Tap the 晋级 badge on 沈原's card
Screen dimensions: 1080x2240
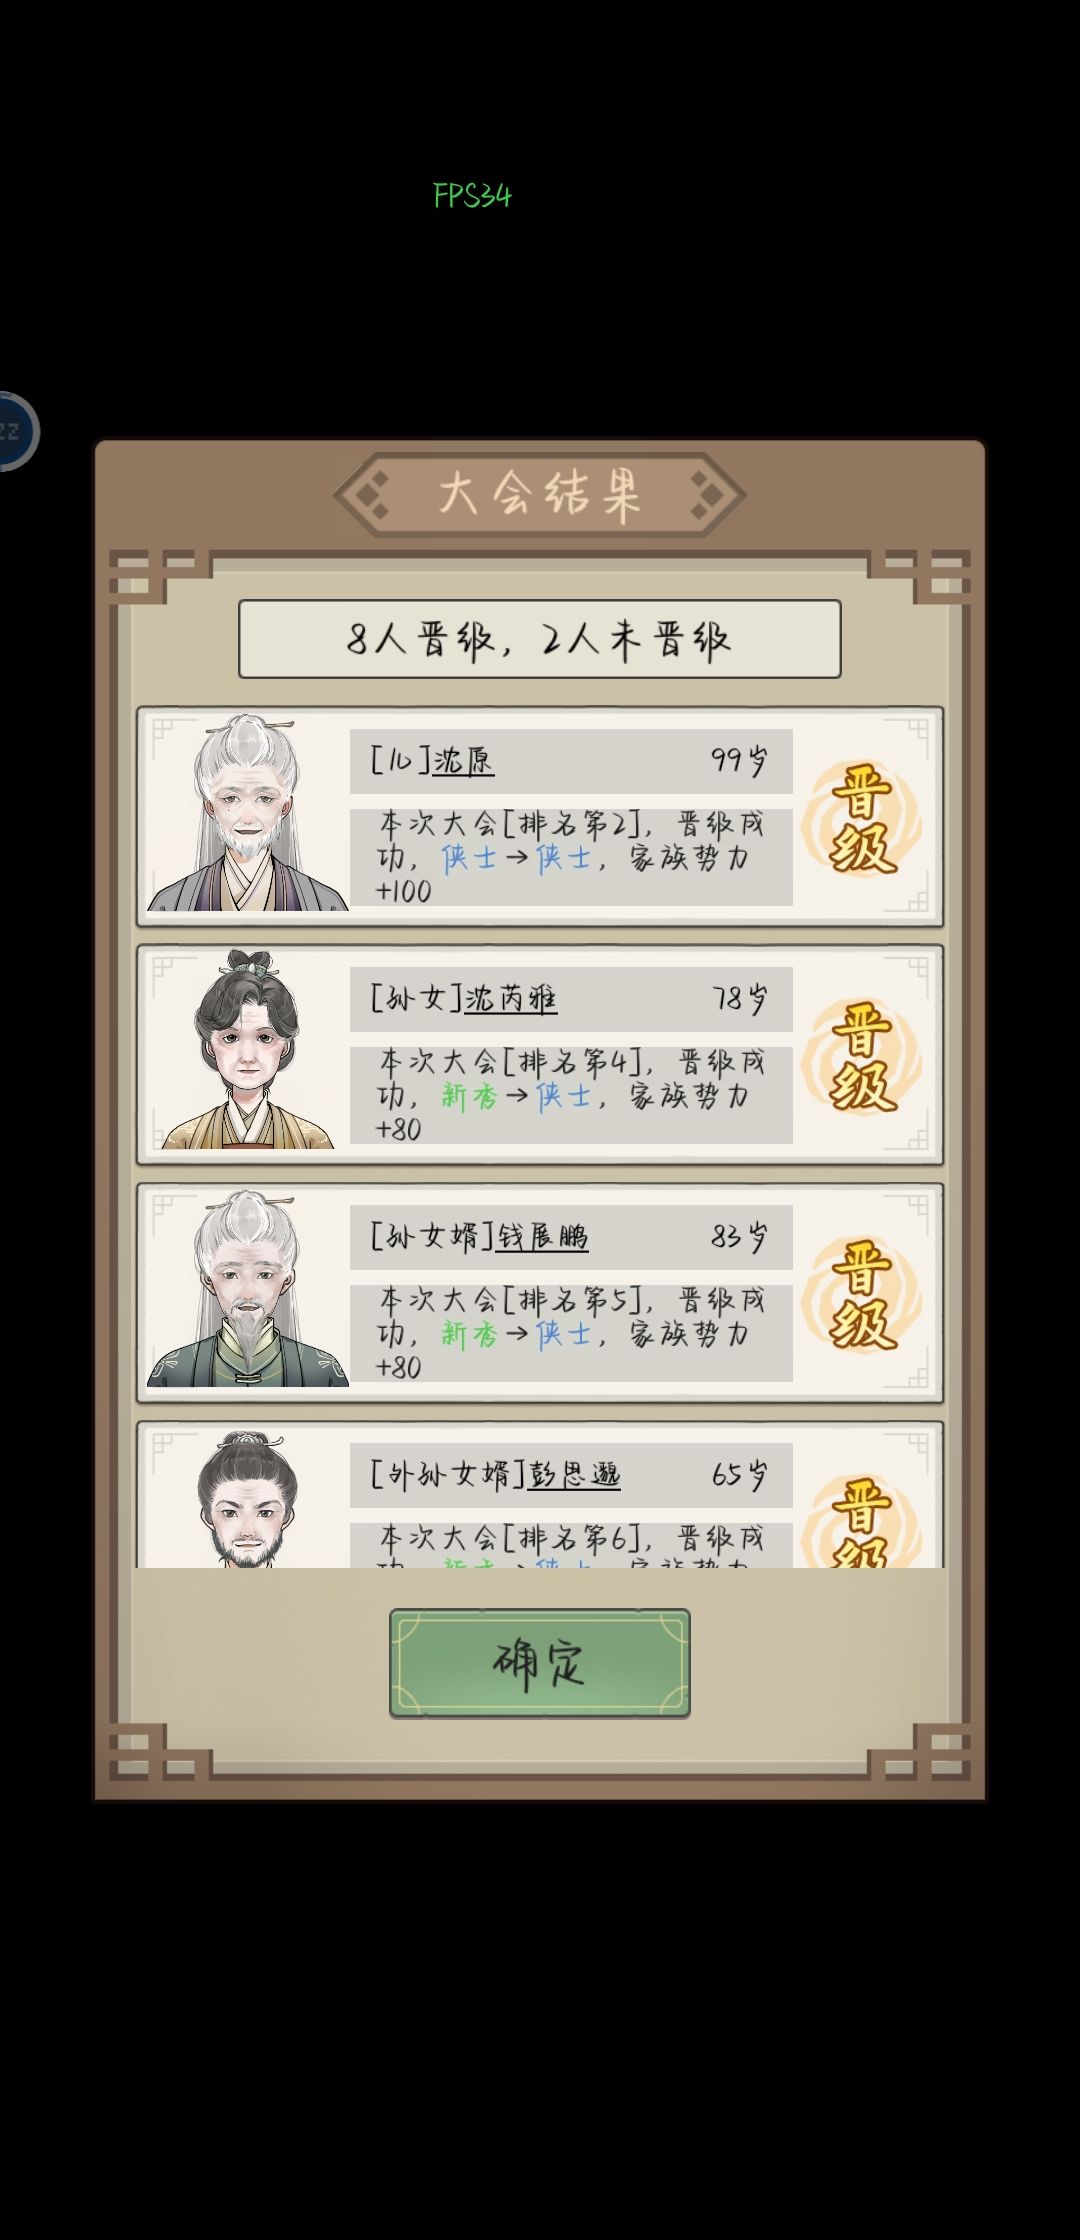861,818
